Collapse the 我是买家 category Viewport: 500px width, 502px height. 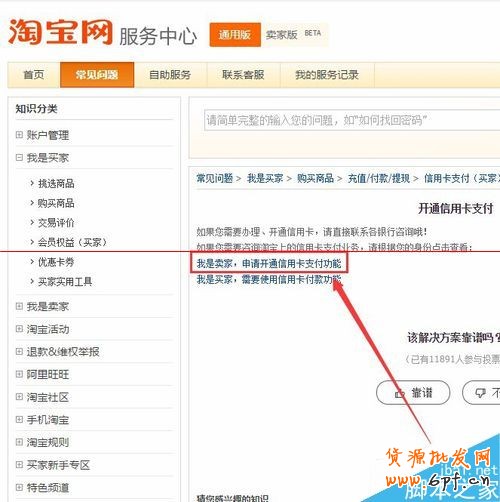19,157
